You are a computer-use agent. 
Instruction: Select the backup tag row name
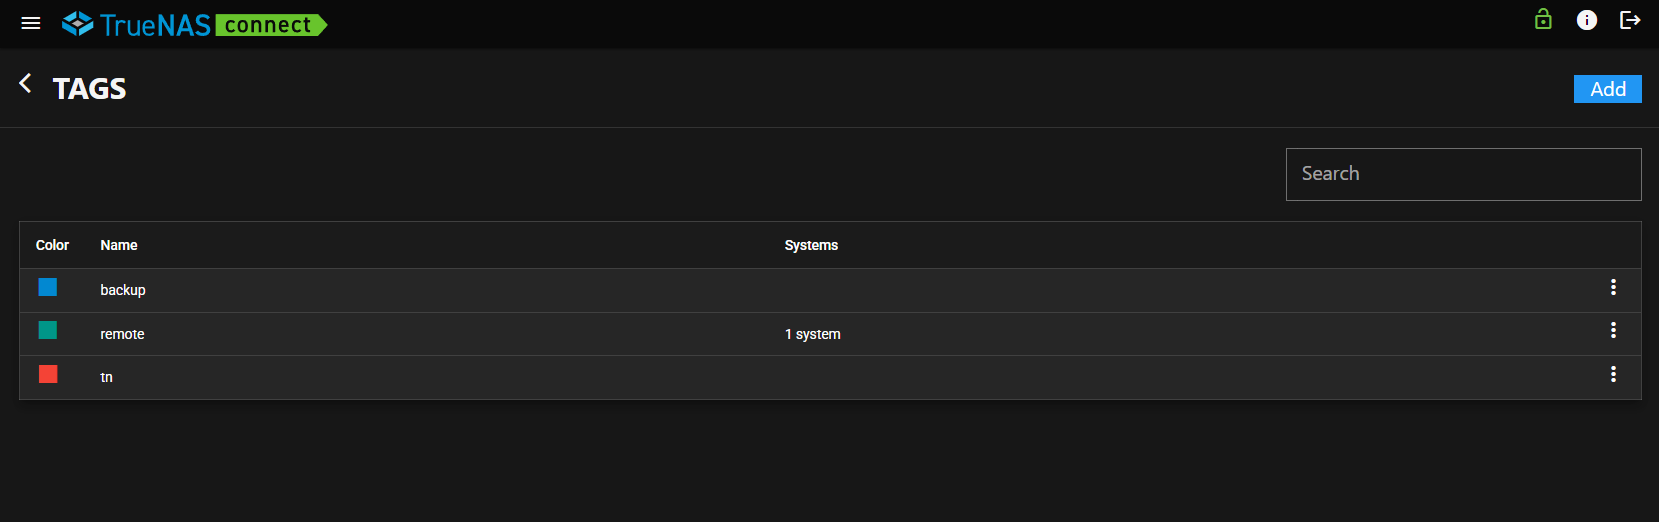click(x=123, y=290)
